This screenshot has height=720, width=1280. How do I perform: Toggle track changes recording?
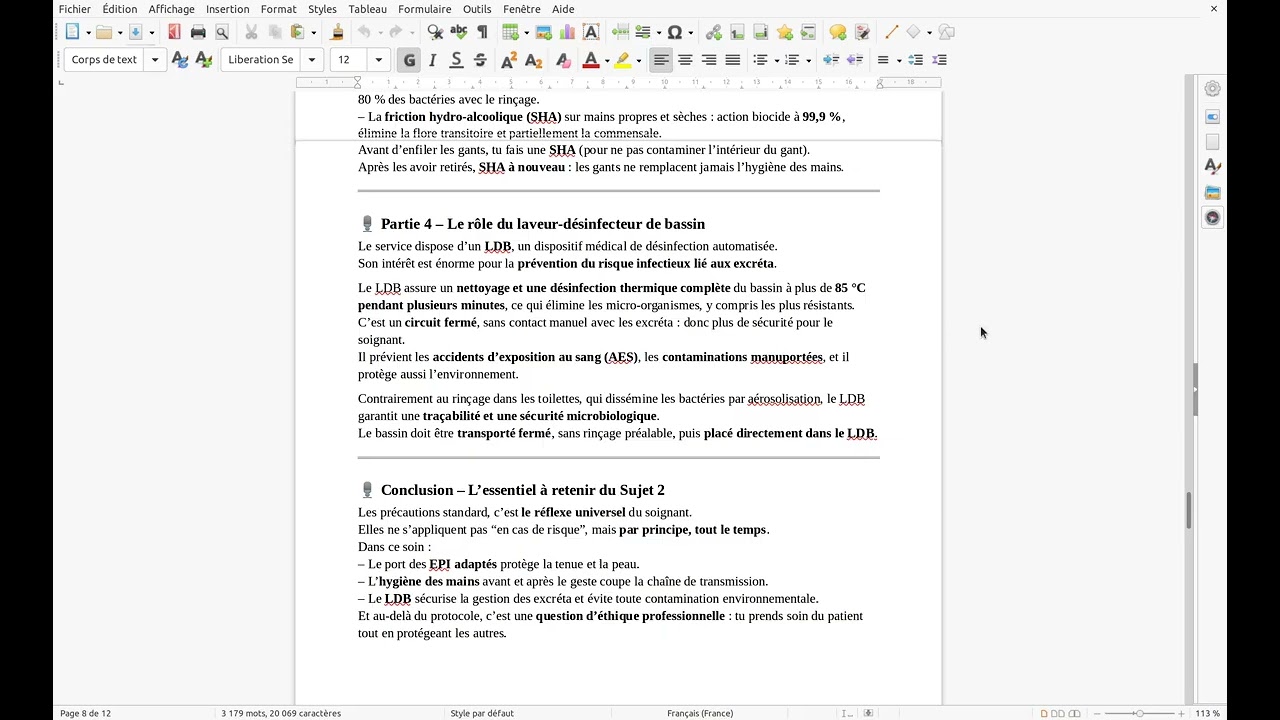[862, 32]
